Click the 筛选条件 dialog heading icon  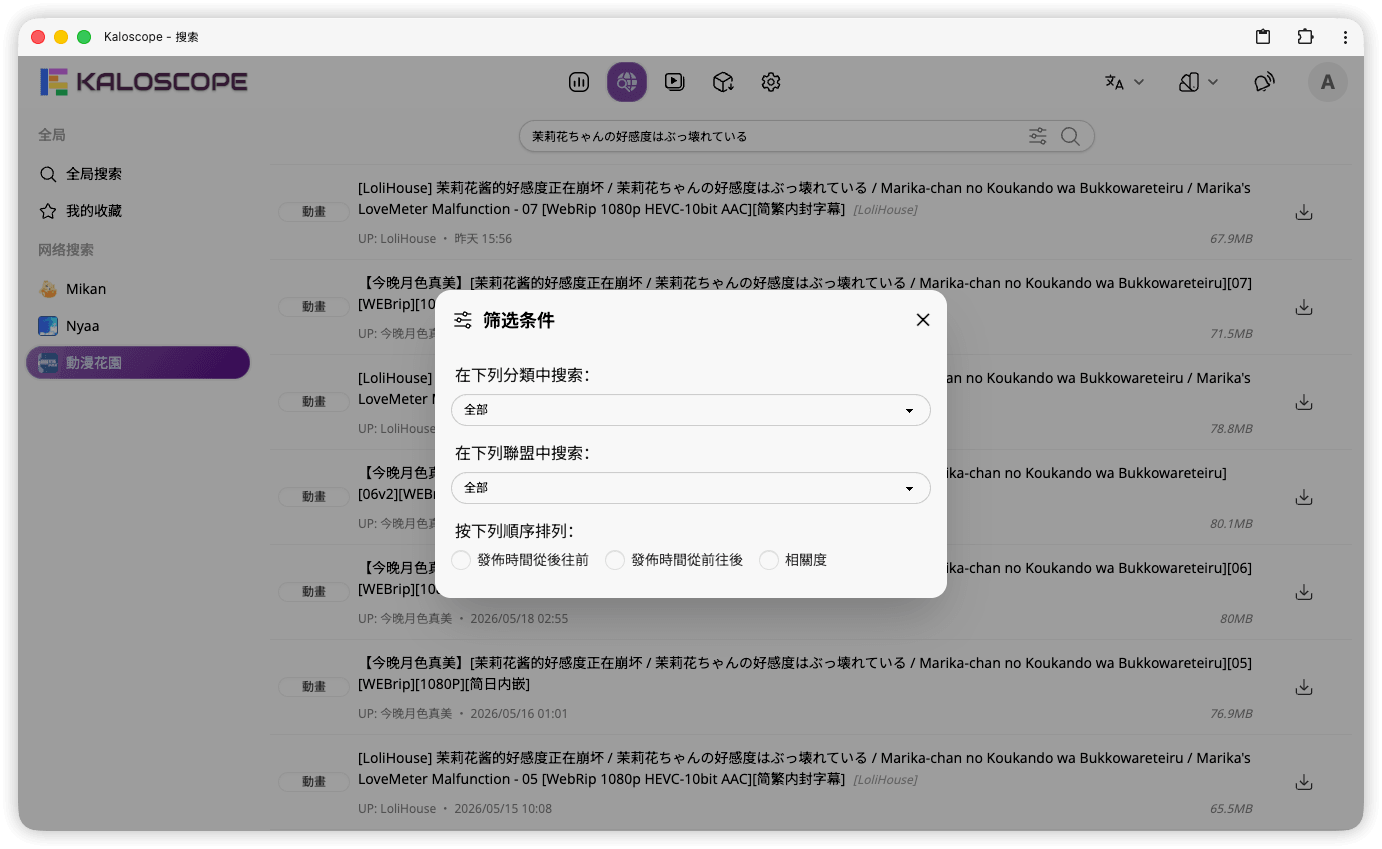point(463,320)
